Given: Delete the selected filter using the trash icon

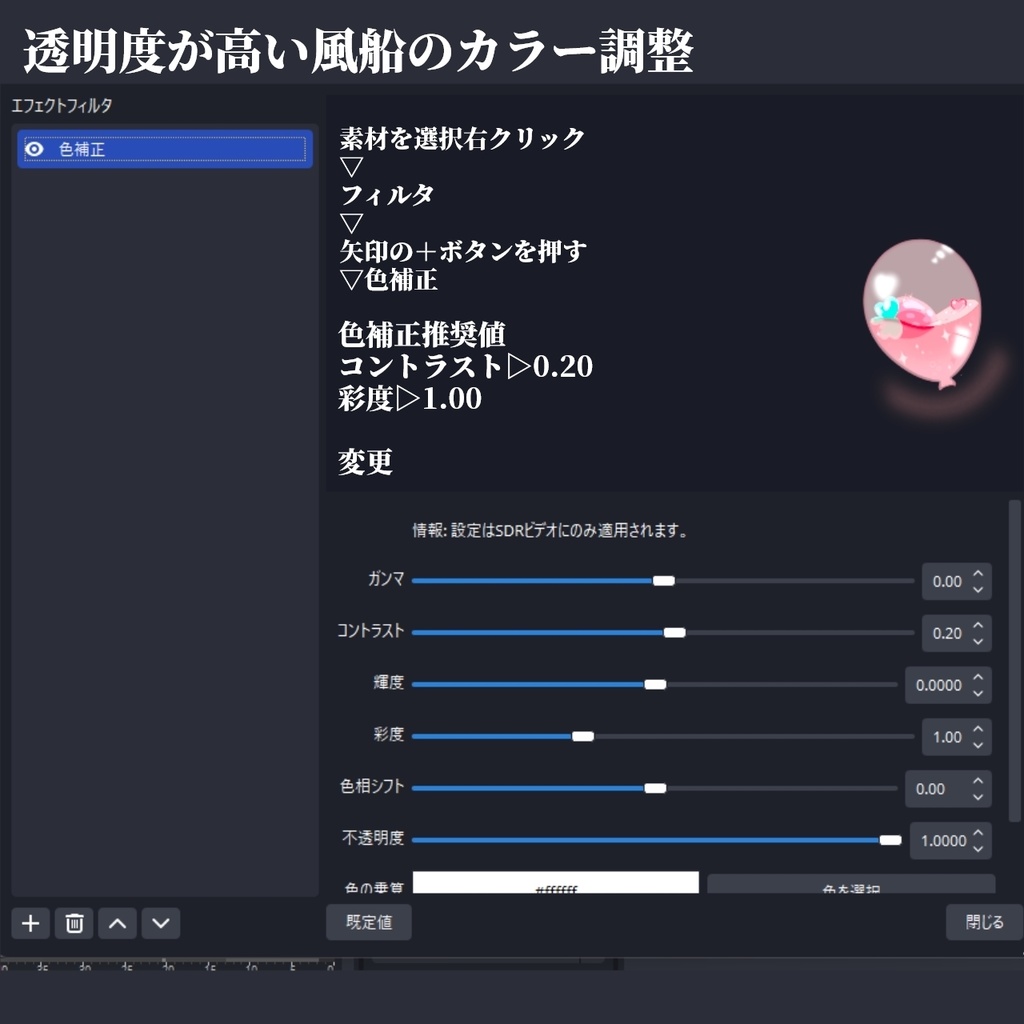Looking at the screenshot, I should pyautogui.click(x=73, y=923).
